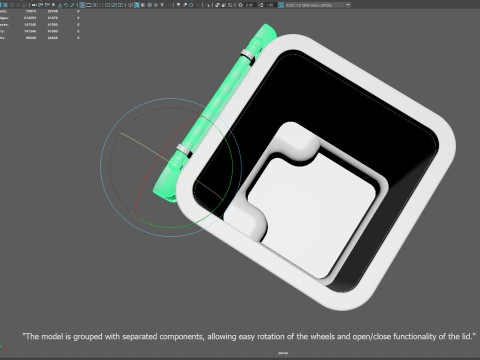Toggle the safe action guide

114,5
